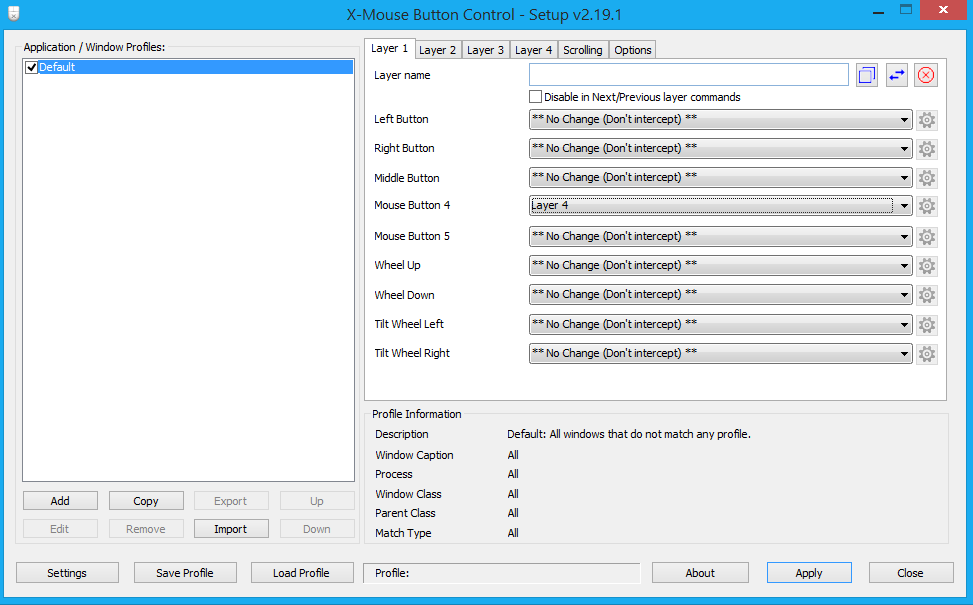Viewport: 973px width, 605px height.
Task: Click the Import button
Action: point(231,529)
